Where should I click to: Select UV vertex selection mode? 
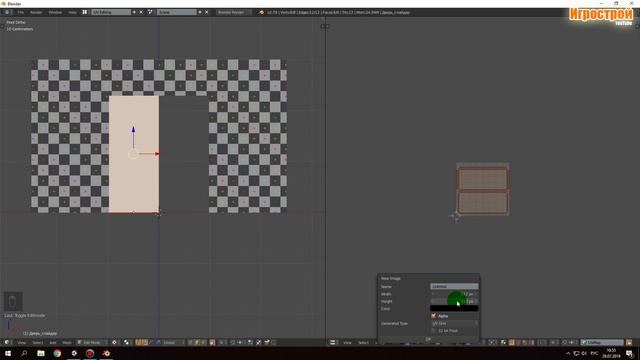(511, 342)
